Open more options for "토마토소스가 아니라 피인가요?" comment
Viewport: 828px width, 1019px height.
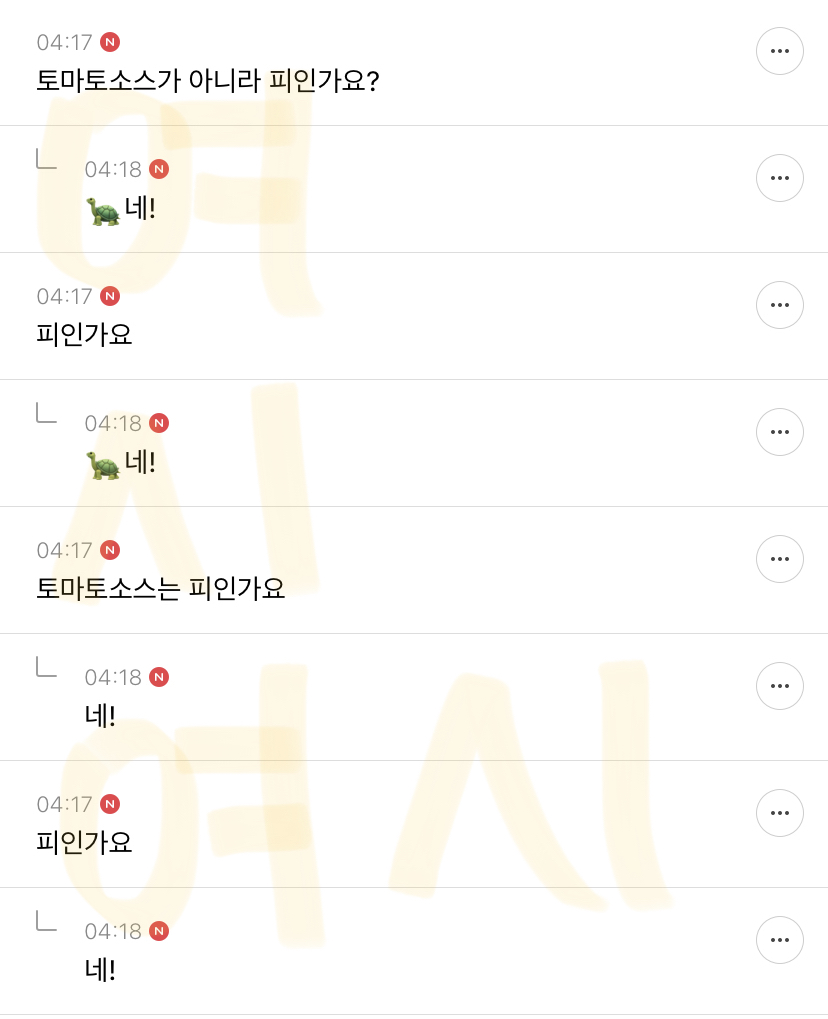coord(779,51)
